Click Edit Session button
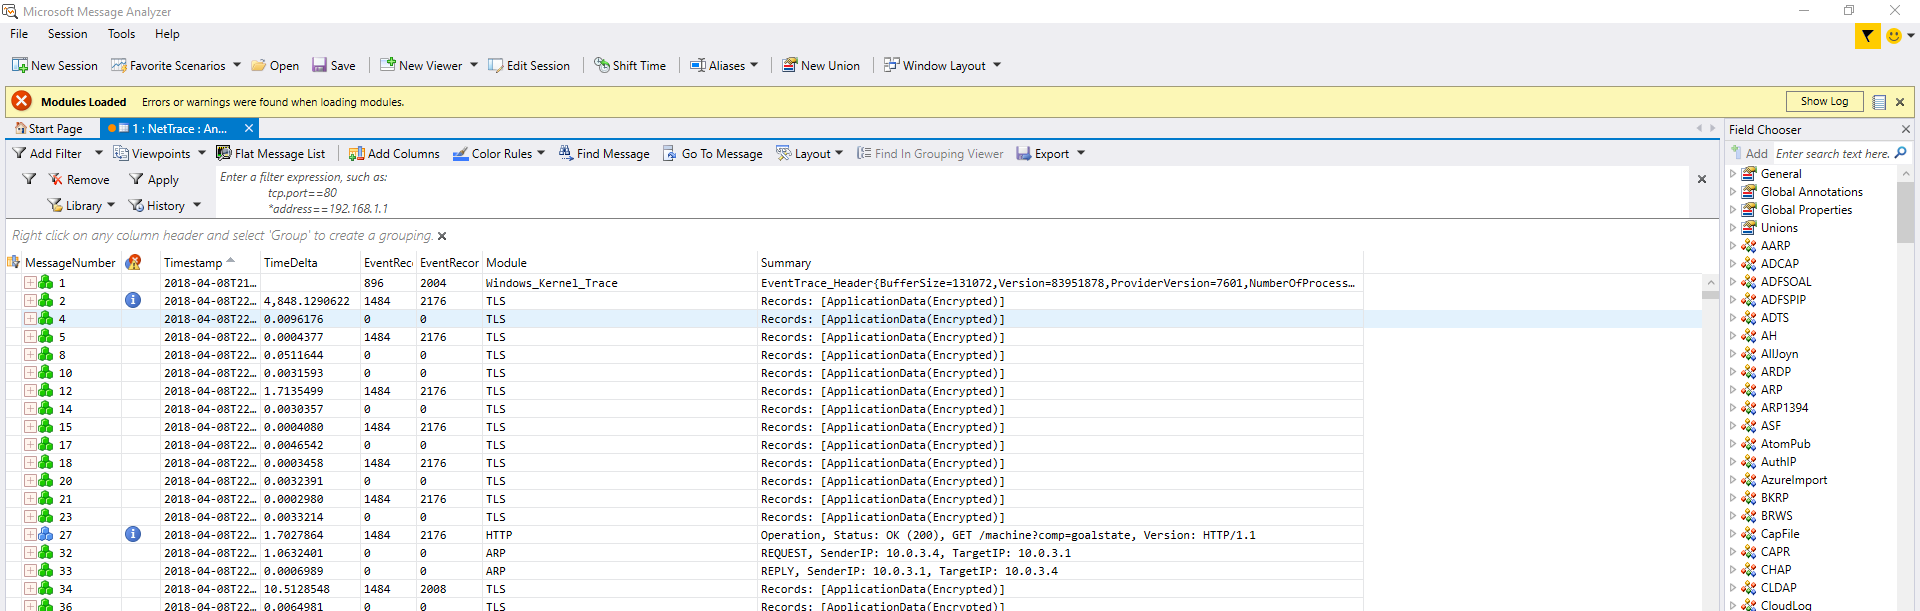Image resolution: width=1920 pixels, height=611 pixels. pos(529,65)
